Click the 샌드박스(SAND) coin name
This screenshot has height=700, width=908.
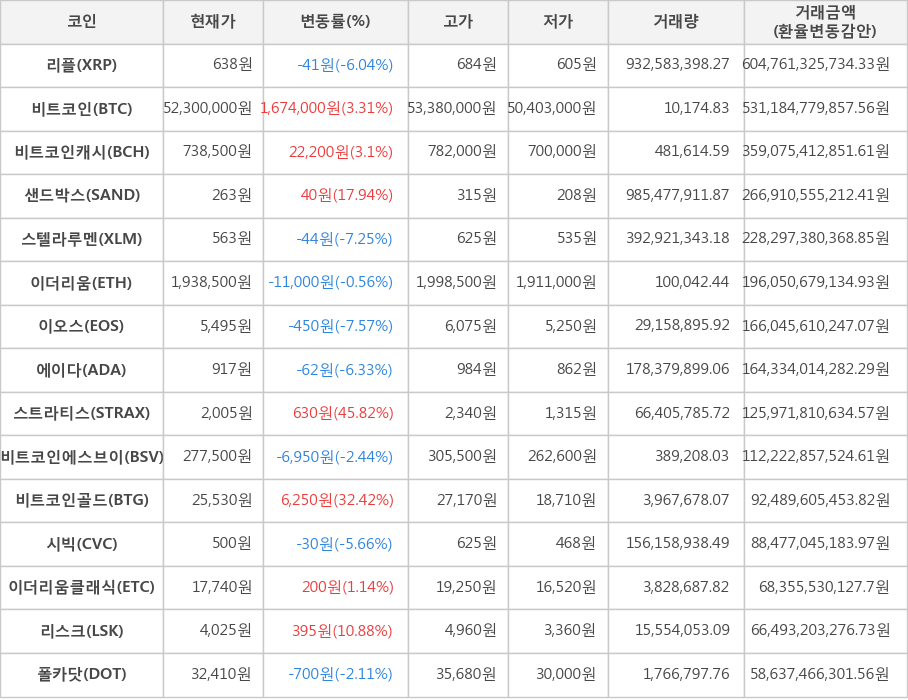tap(82, 195)
